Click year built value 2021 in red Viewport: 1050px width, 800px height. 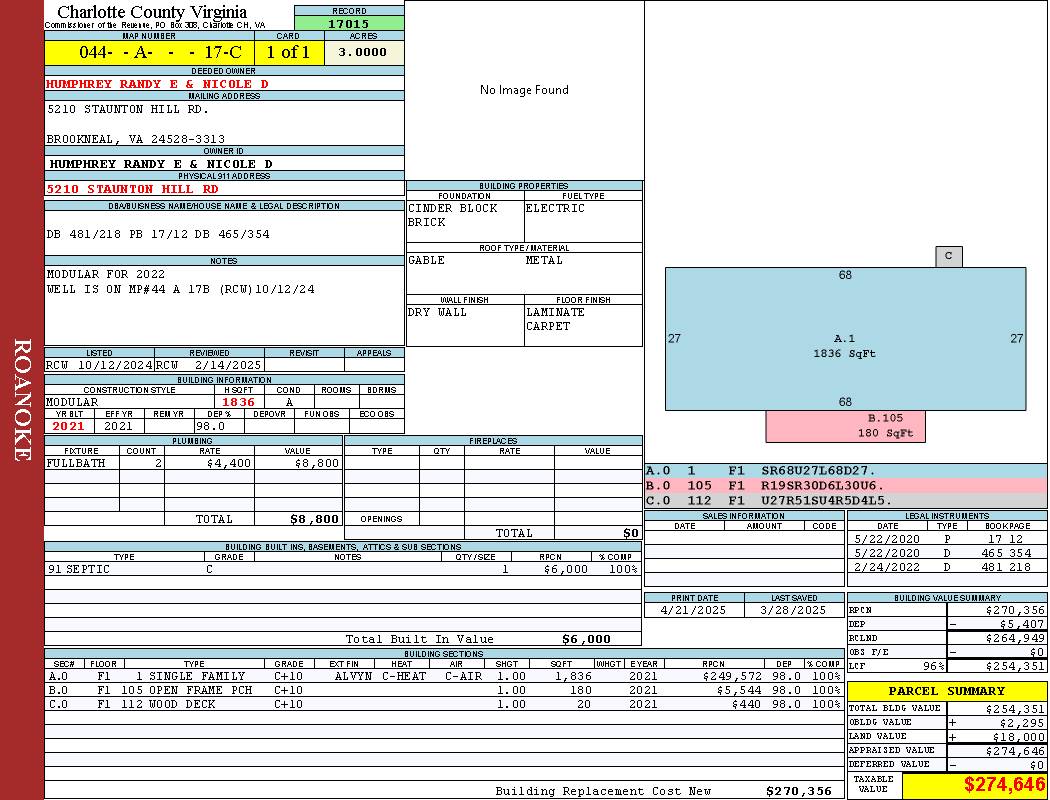69,426
